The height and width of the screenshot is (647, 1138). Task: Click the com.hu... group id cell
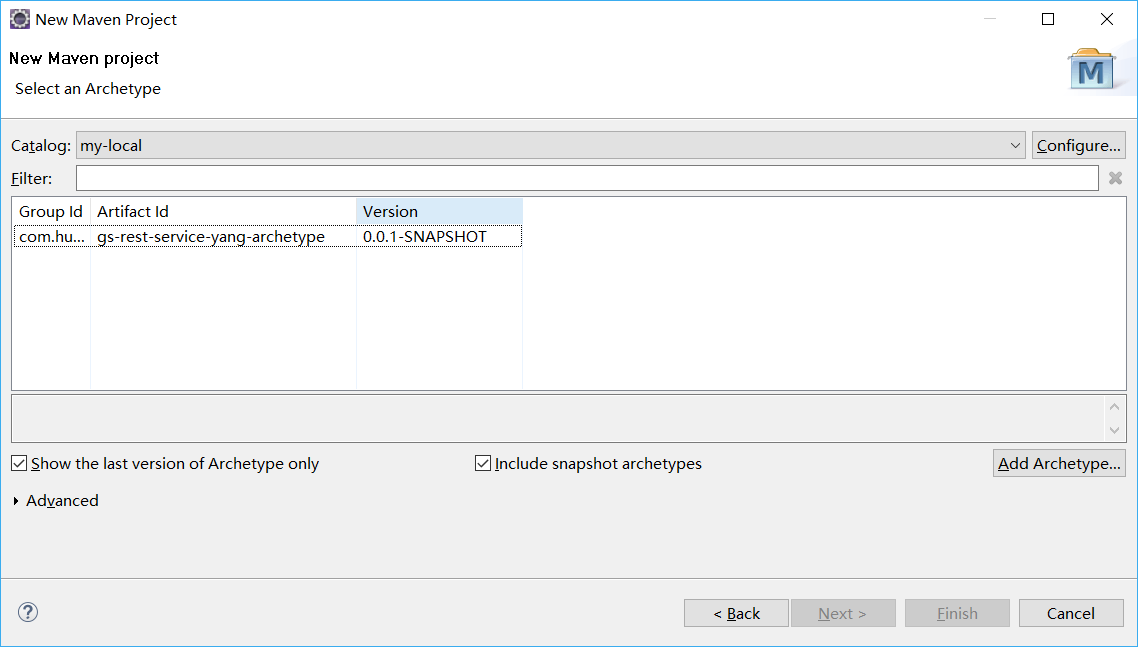[52, 237]
